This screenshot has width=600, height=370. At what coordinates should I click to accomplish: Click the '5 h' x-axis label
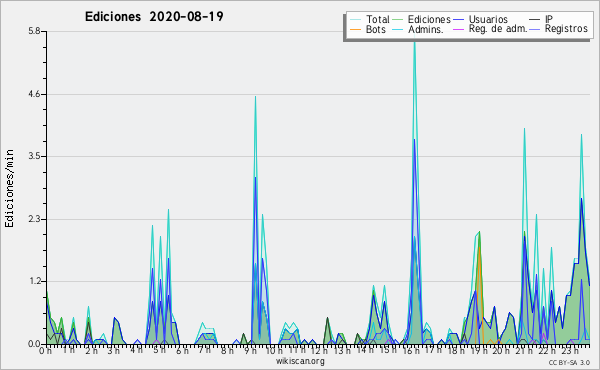click(x=159, y=350)
